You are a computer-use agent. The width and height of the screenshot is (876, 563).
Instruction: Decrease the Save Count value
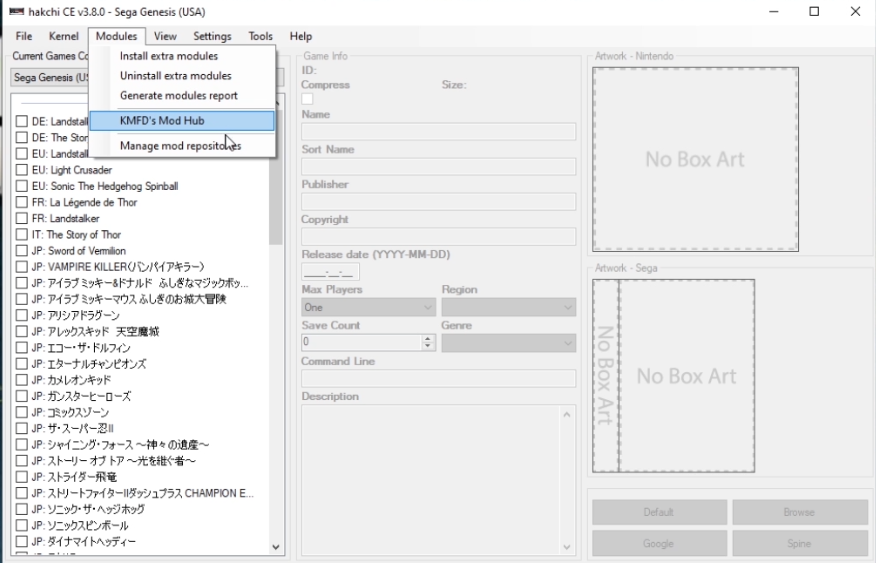[x=428, y=346]
